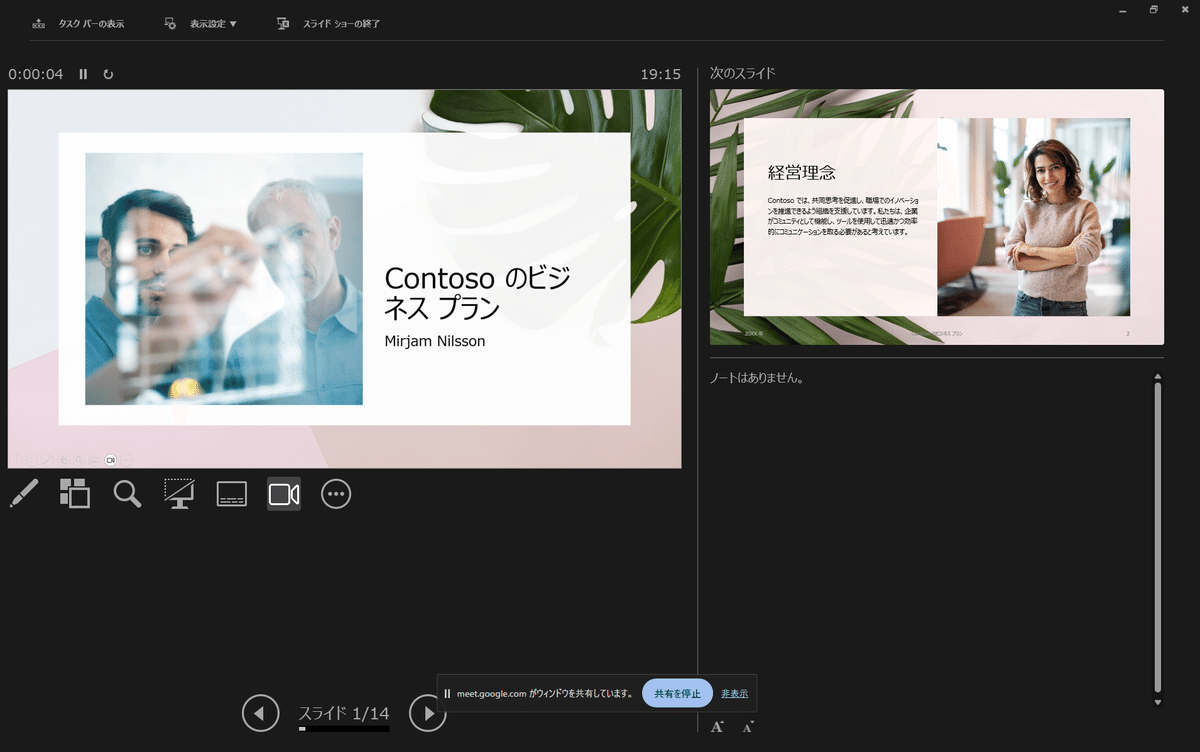Open the see all slides grid
This screenshot has height=752, width=1200.
(75, 494)
